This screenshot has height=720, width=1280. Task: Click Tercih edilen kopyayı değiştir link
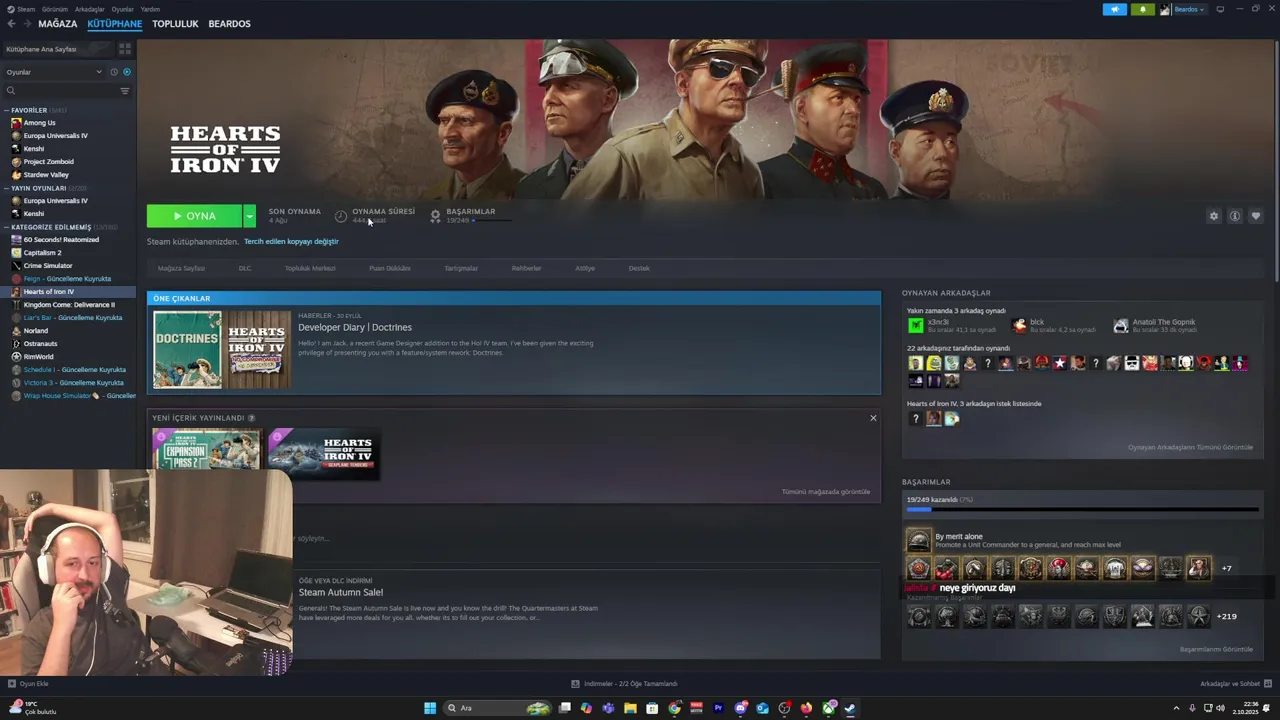[x=291, y=242]
